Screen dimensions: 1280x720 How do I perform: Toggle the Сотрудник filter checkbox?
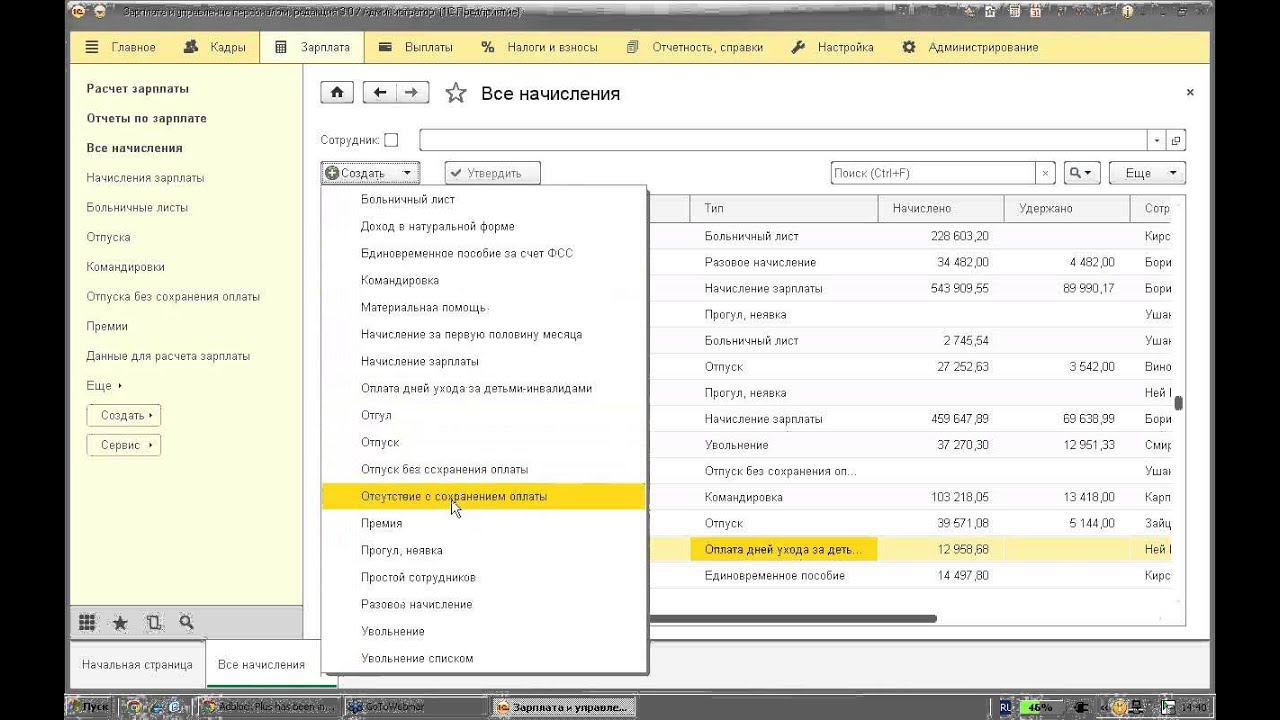pyautogui.click(x=391, y=141)
